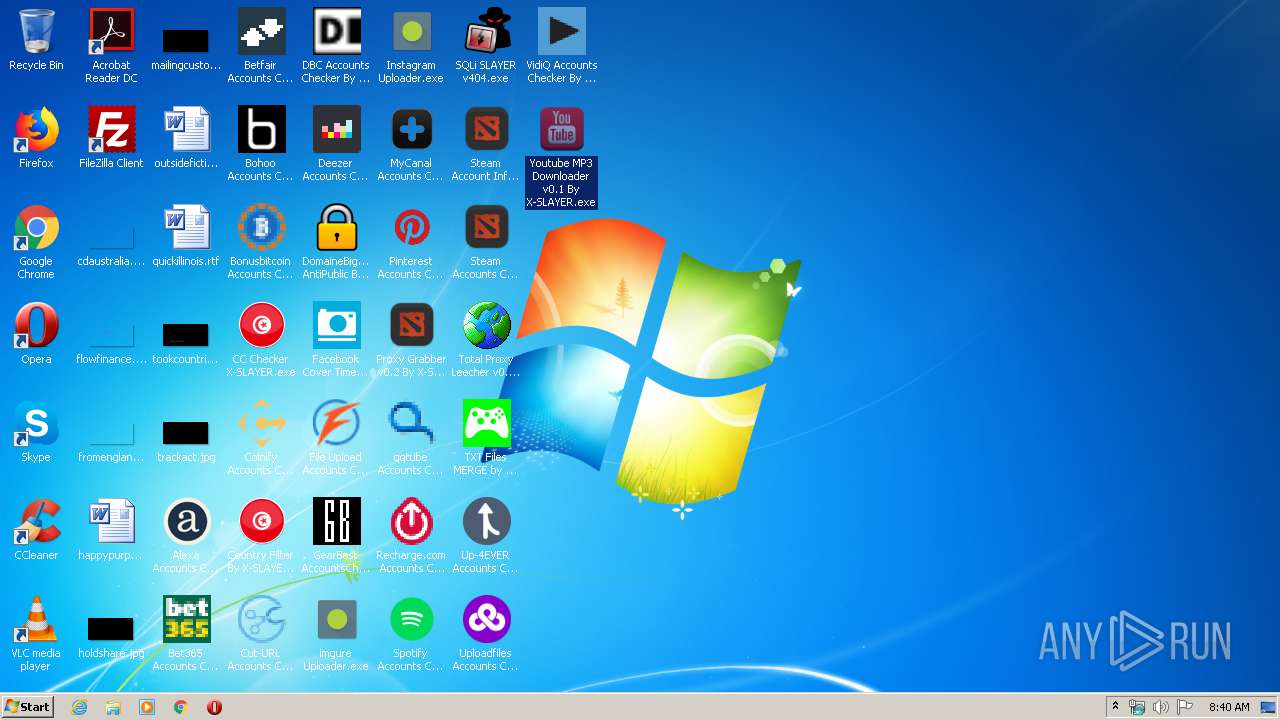
Task: Select happypurp... Word document
Action: pos(111,530)
